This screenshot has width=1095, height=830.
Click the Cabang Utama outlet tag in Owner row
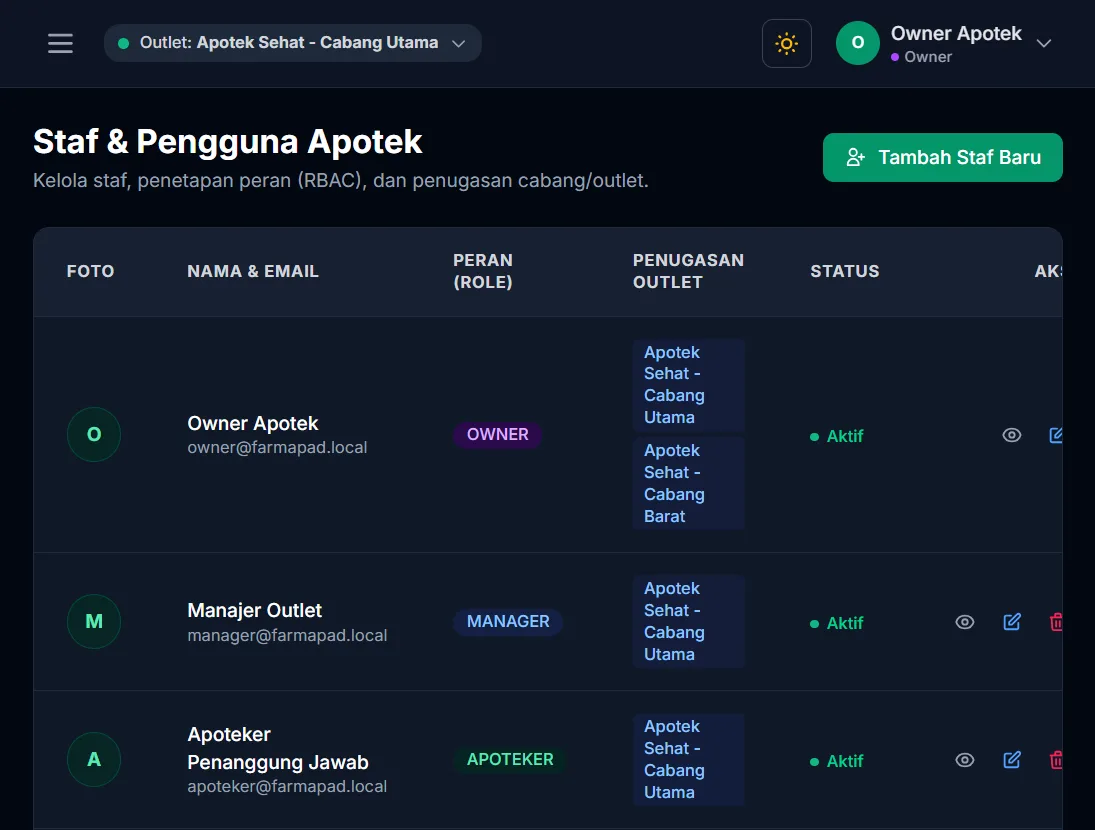coord(688,385)
